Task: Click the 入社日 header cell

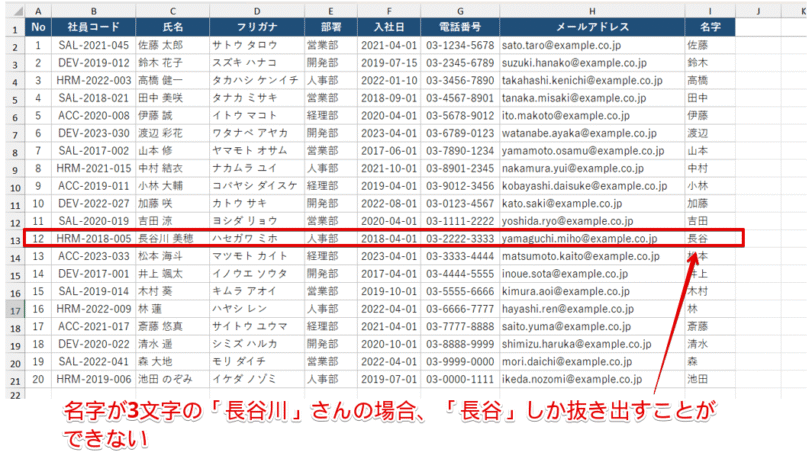Action: coord(389,27)
